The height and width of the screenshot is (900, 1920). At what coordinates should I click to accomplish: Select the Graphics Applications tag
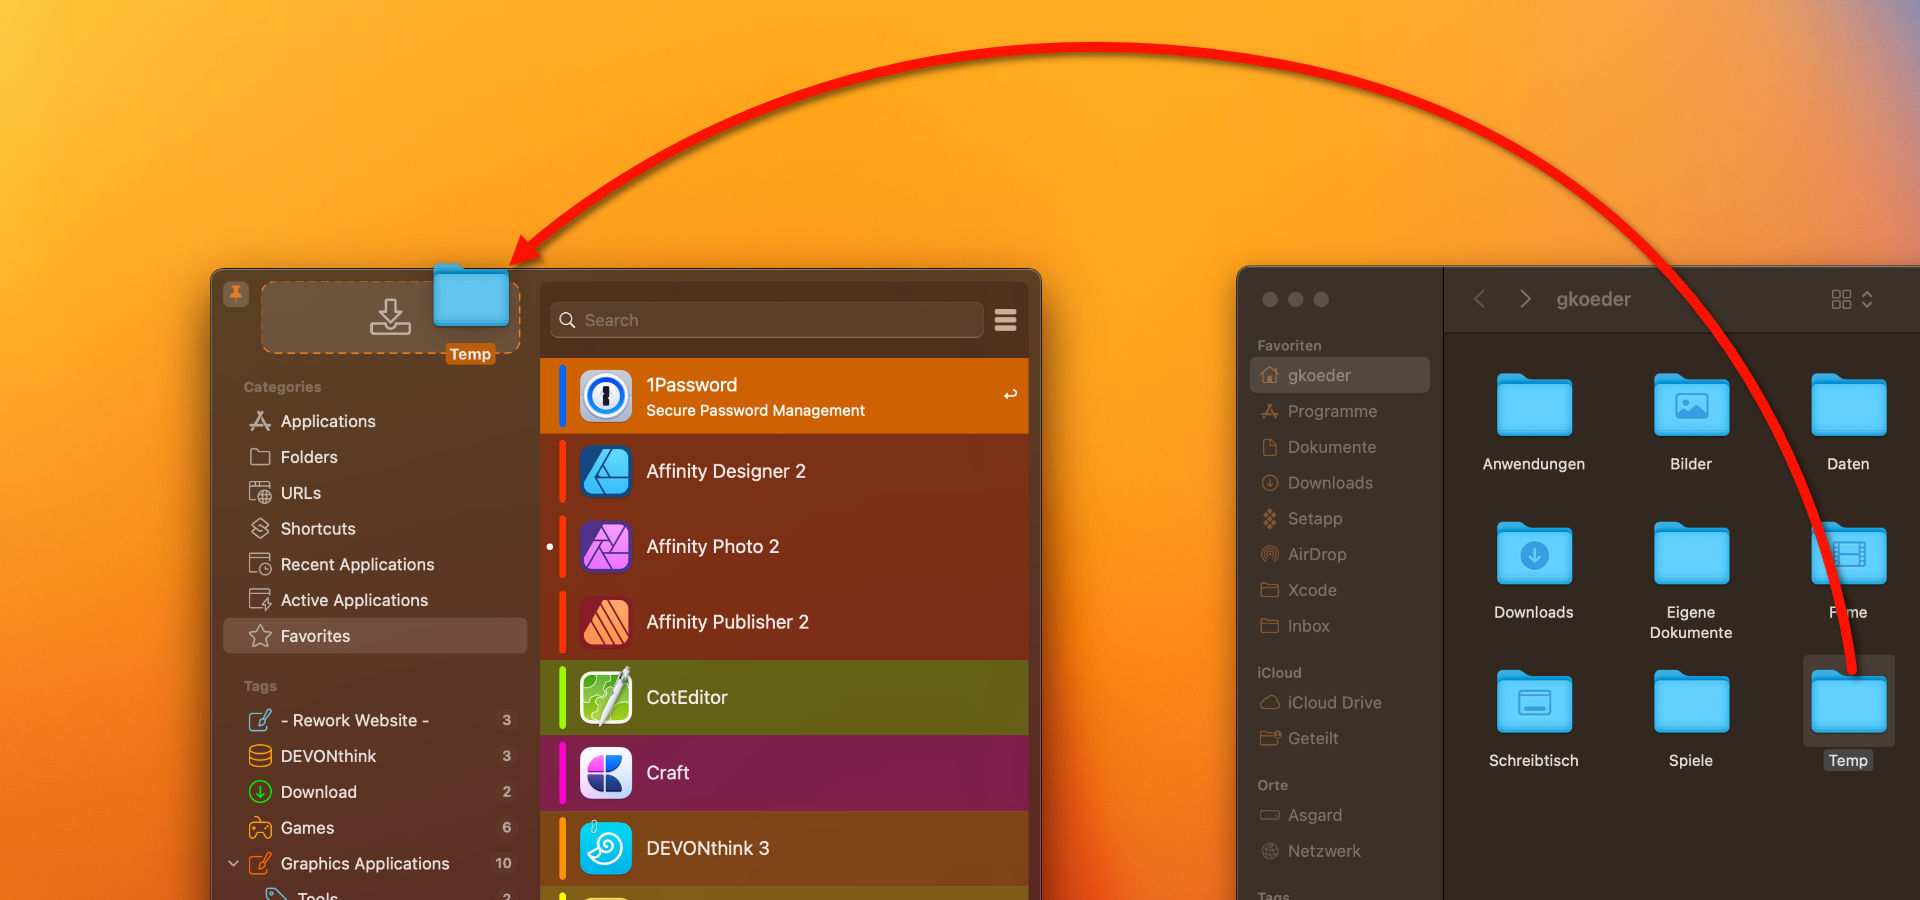[375, 864]
